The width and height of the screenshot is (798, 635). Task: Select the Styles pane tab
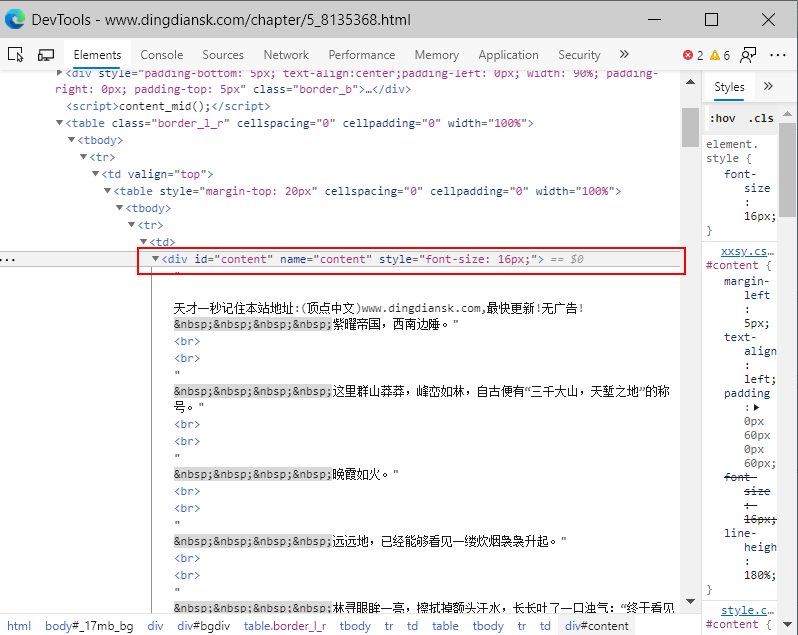(x=729, y=87)
